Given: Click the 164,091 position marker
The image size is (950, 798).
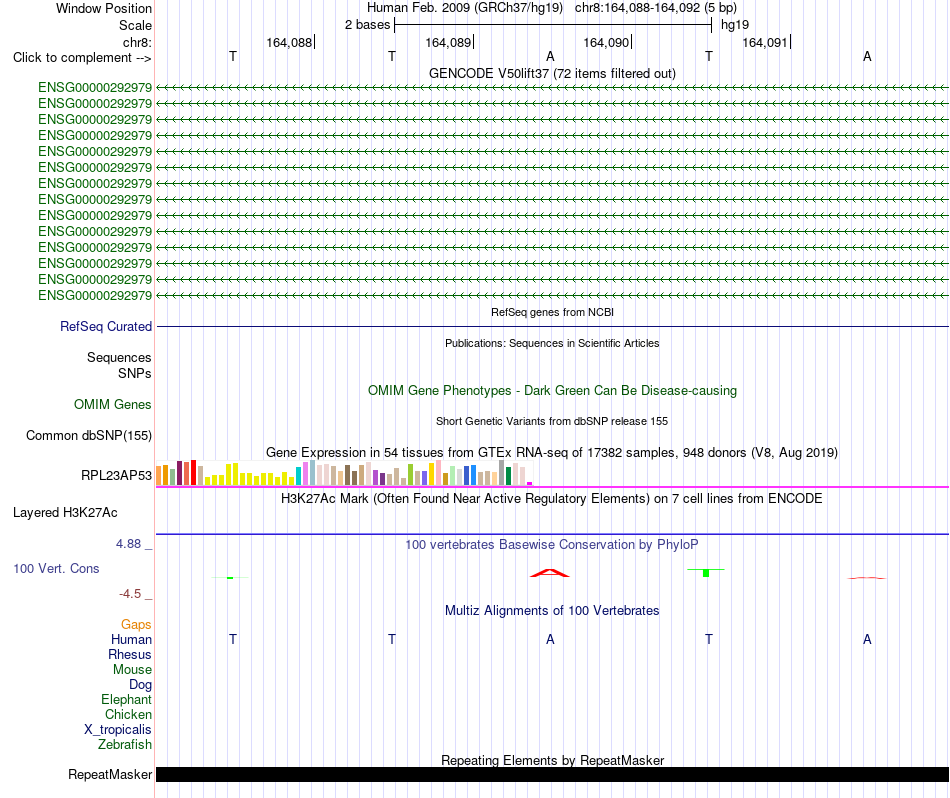Looking at the screenshot, I should 765,42.
